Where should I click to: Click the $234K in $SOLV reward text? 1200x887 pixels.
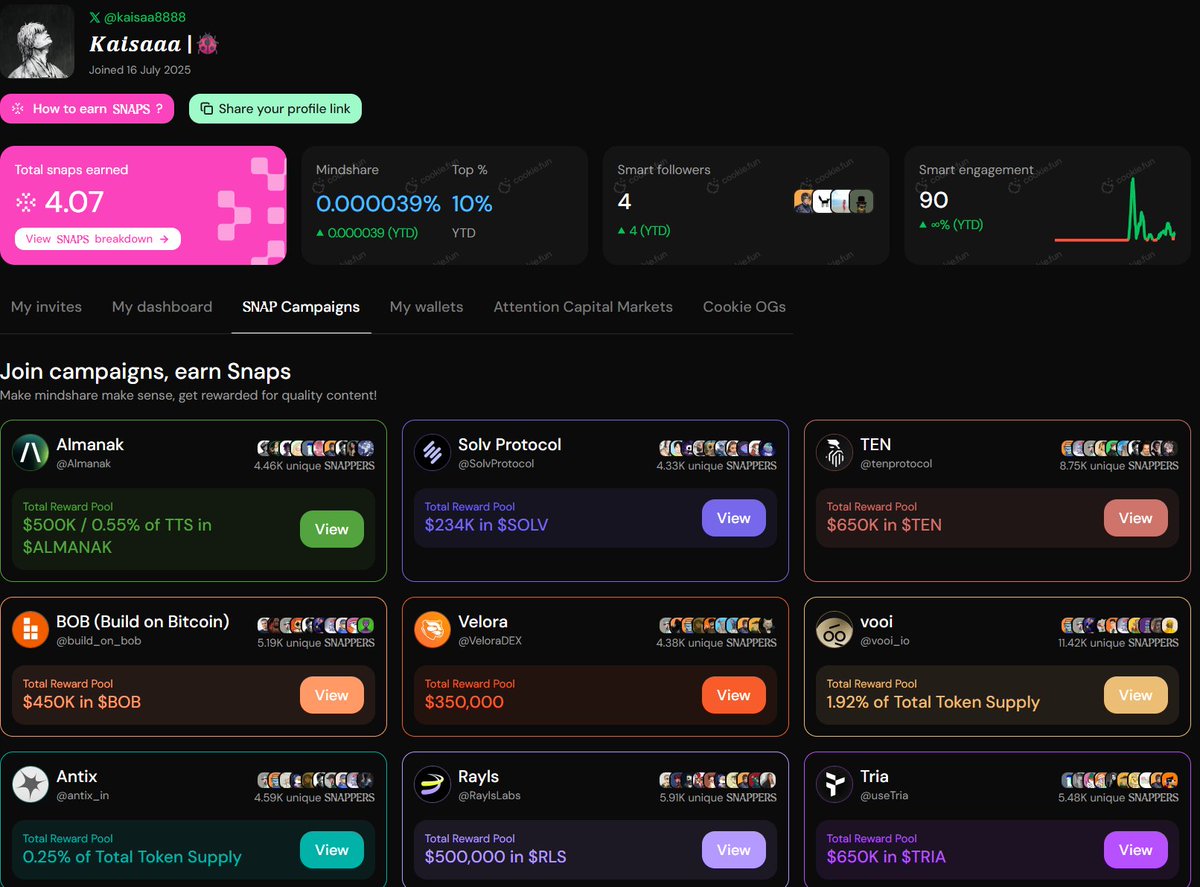pos(486,525)
